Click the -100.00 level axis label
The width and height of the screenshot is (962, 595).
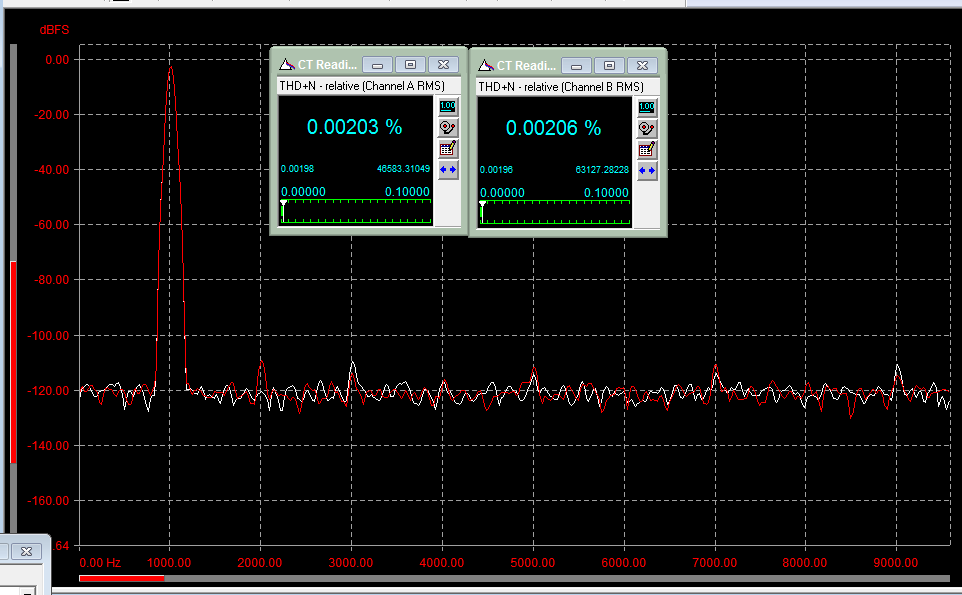tap(48, 336)
